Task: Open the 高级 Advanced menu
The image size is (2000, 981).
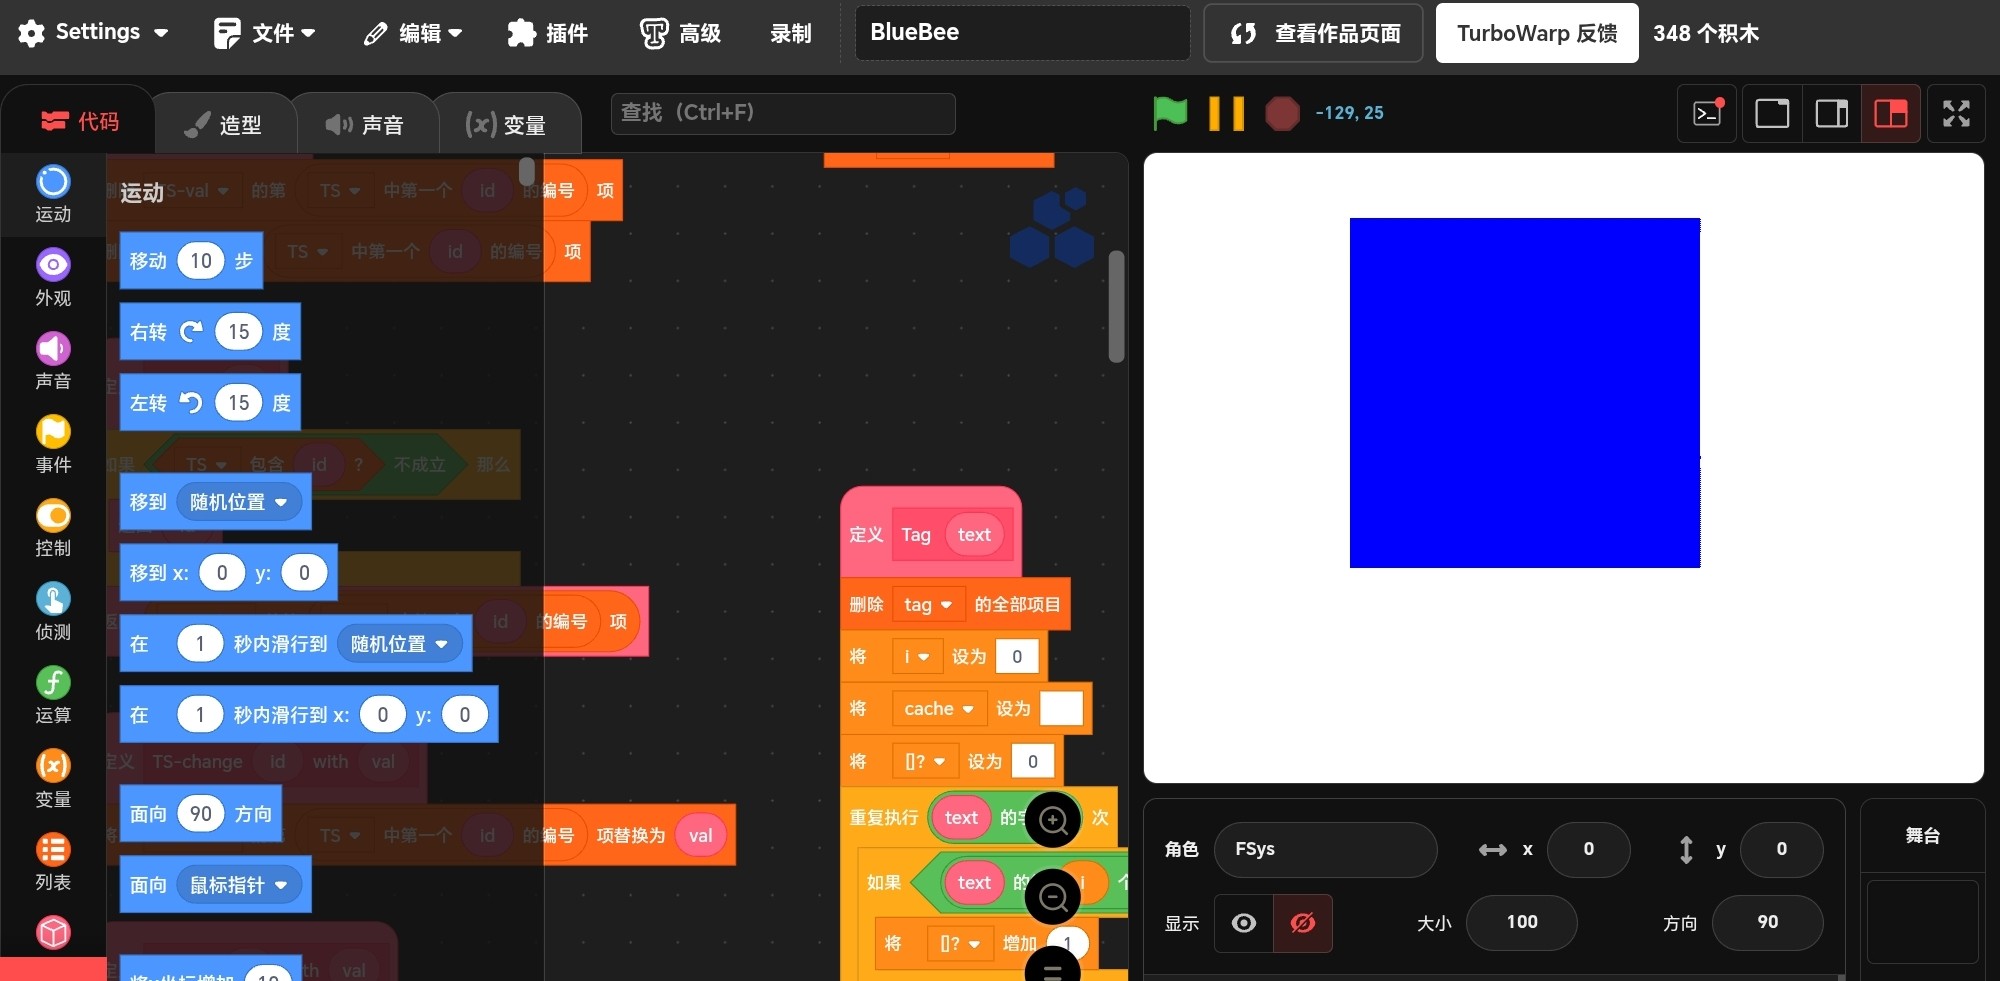Action: (x=681, y=33)
